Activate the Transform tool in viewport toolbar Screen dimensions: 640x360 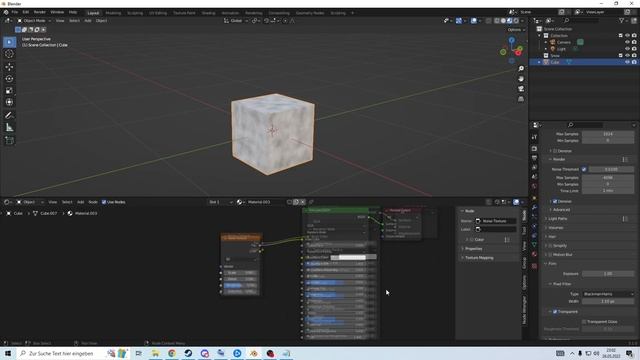coord(9,102)
